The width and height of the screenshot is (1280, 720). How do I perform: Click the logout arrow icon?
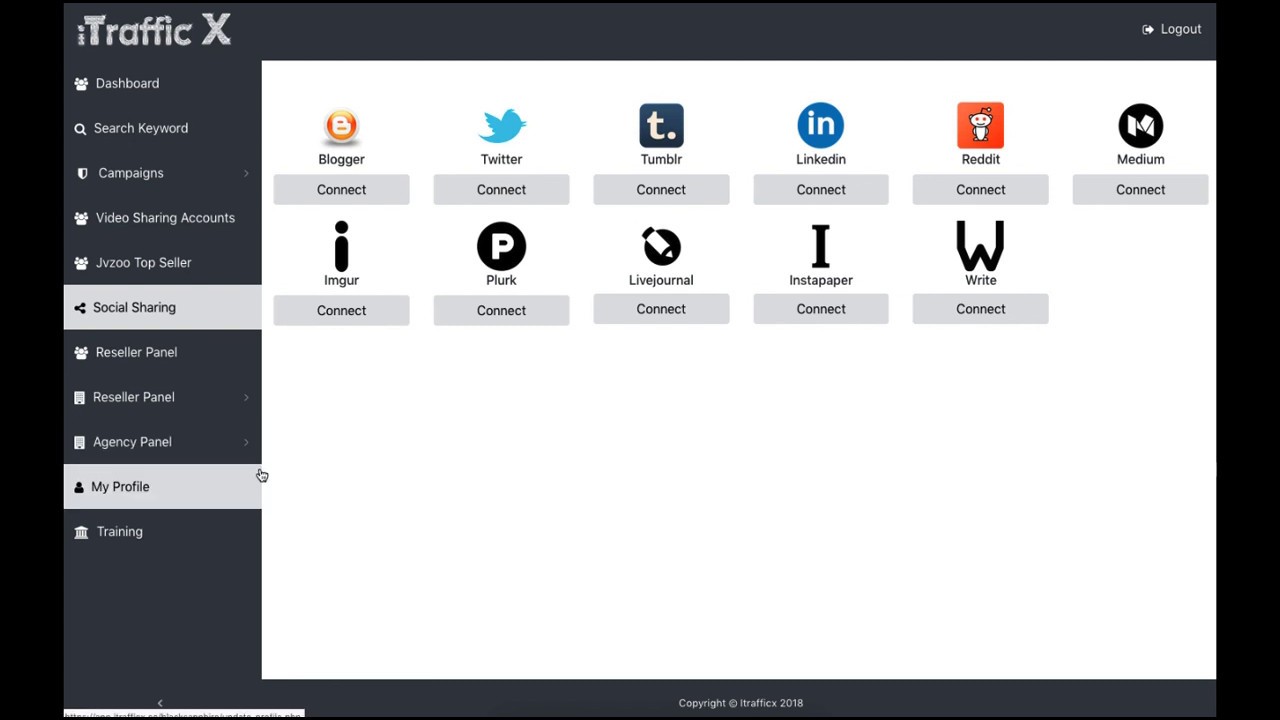click(x=1148, y=29)
